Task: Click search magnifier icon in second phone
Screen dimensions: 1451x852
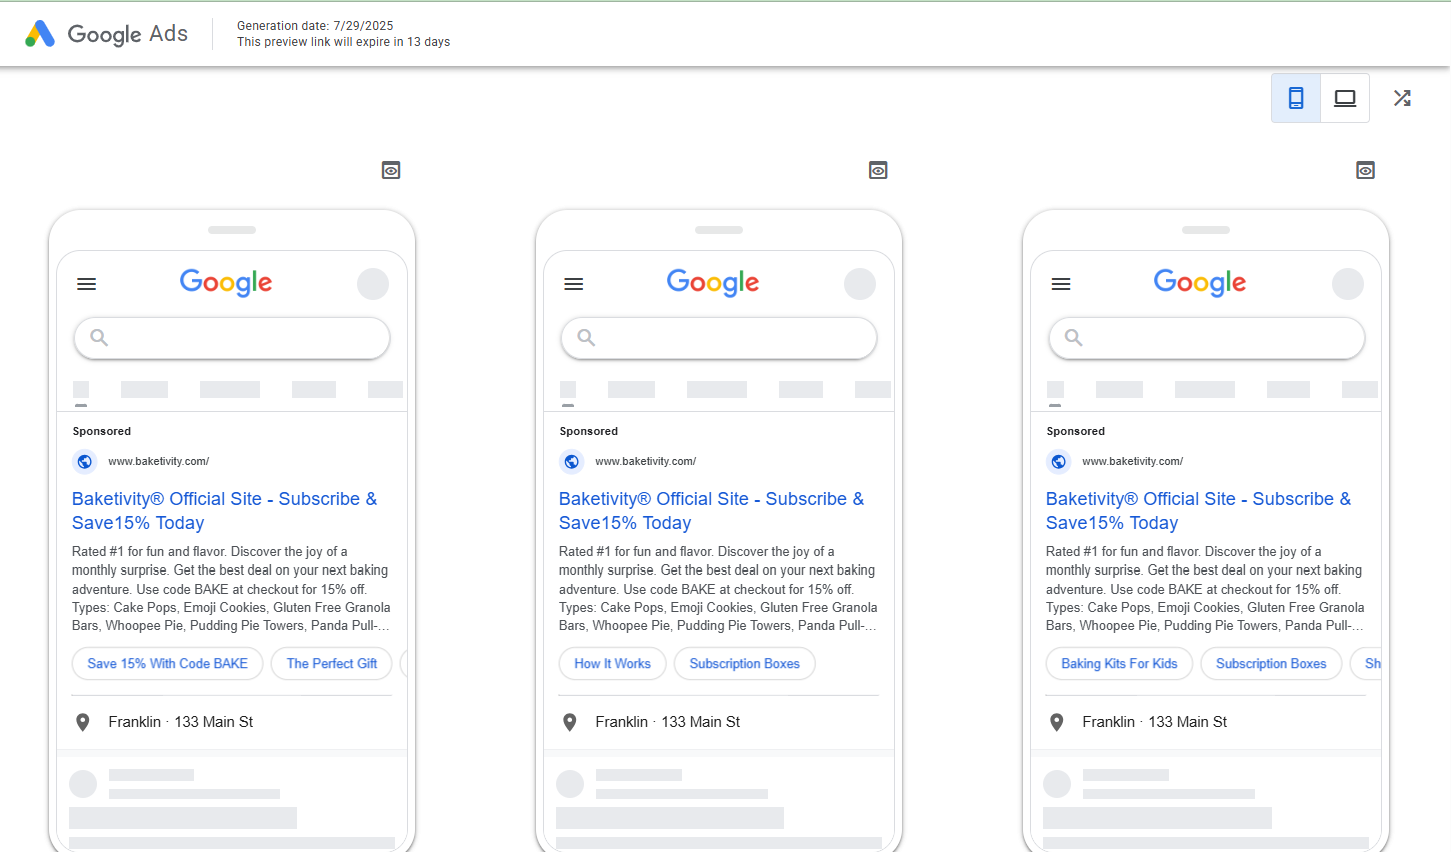Action: (x=586, y=338)
